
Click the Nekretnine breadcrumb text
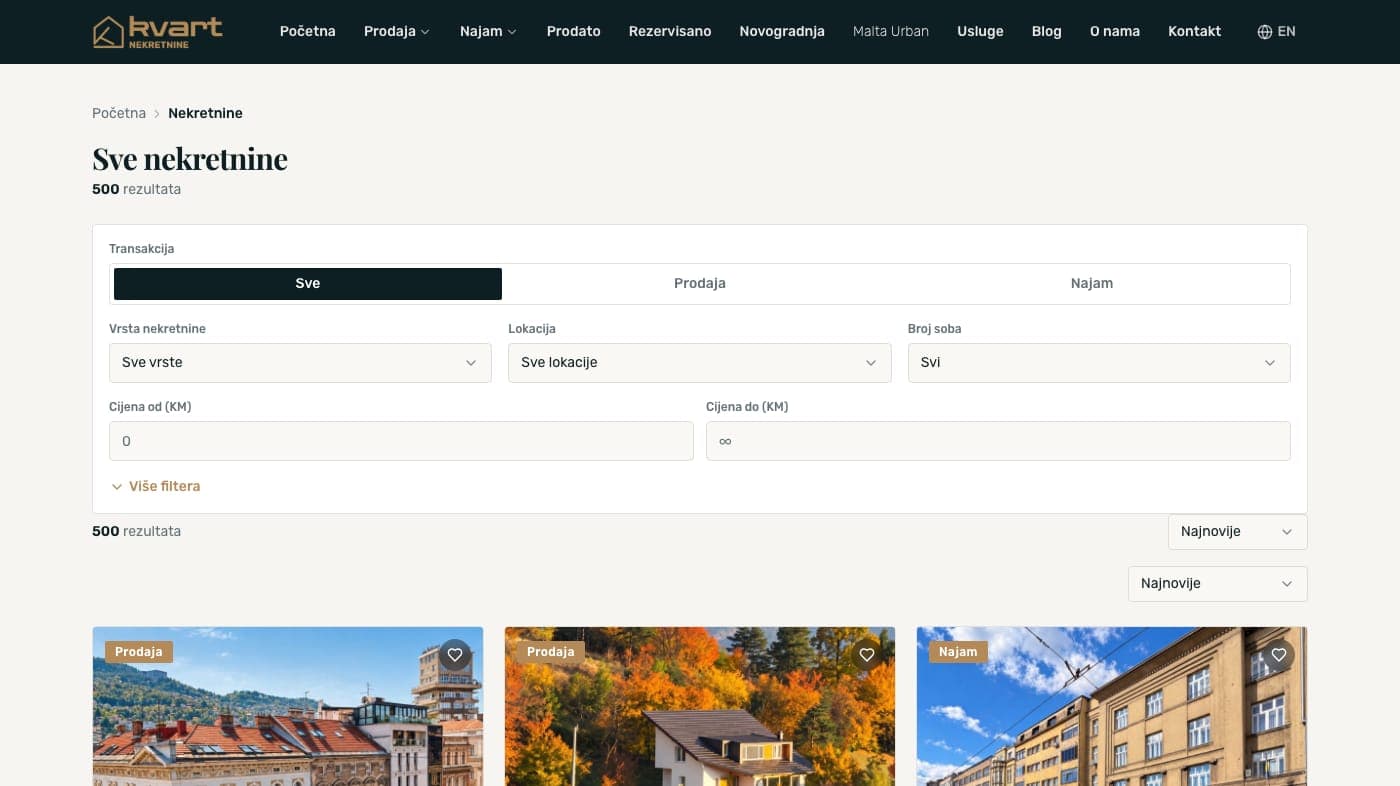(x=205, y=114)
